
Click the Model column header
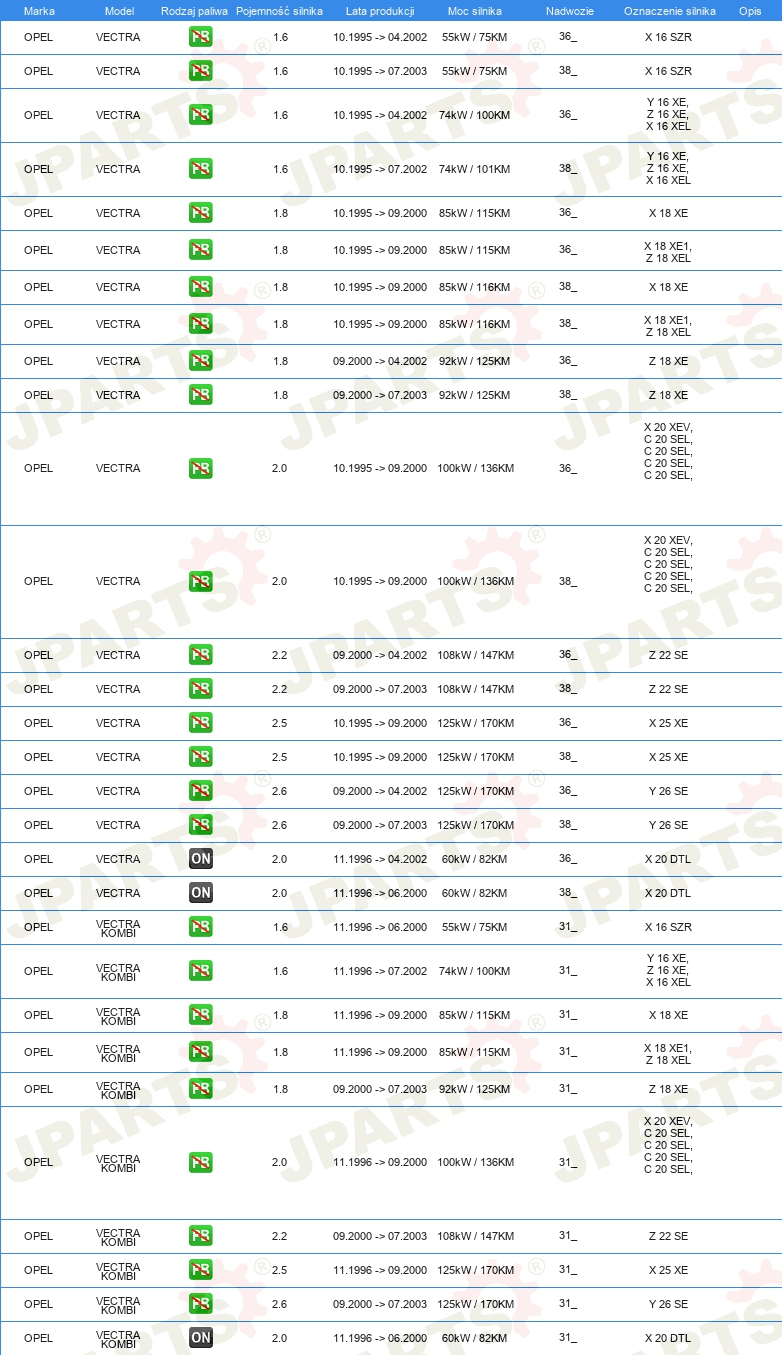(x=119, y=11)
